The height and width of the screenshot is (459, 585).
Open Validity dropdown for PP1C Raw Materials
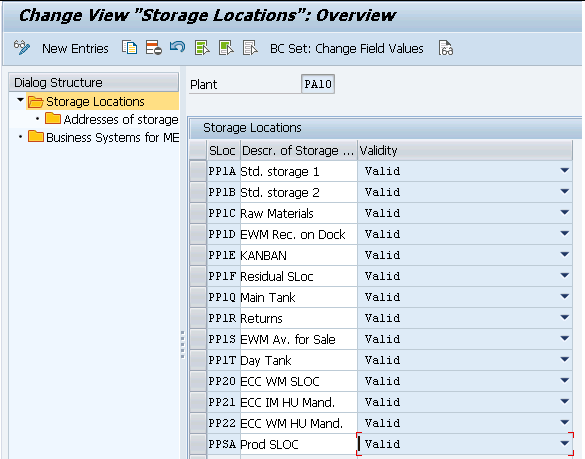pos(564,213)
